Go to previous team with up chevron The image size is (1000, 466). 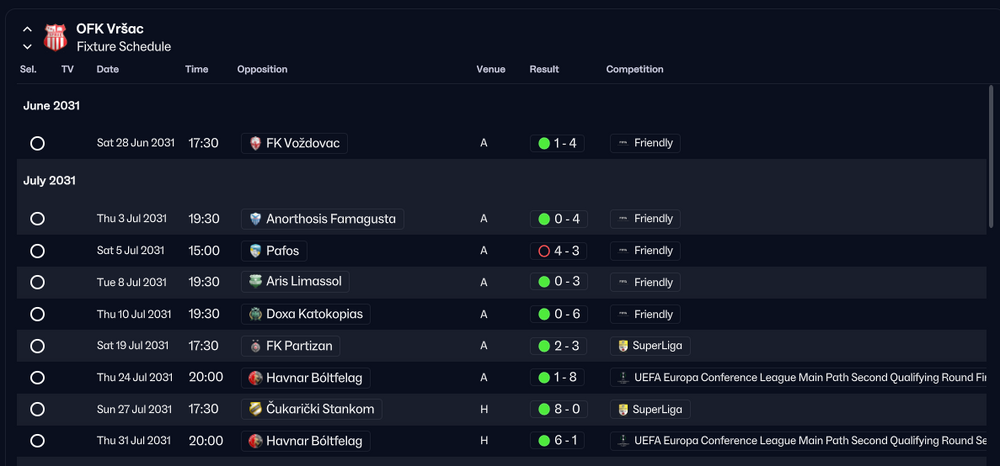(27, 29)
